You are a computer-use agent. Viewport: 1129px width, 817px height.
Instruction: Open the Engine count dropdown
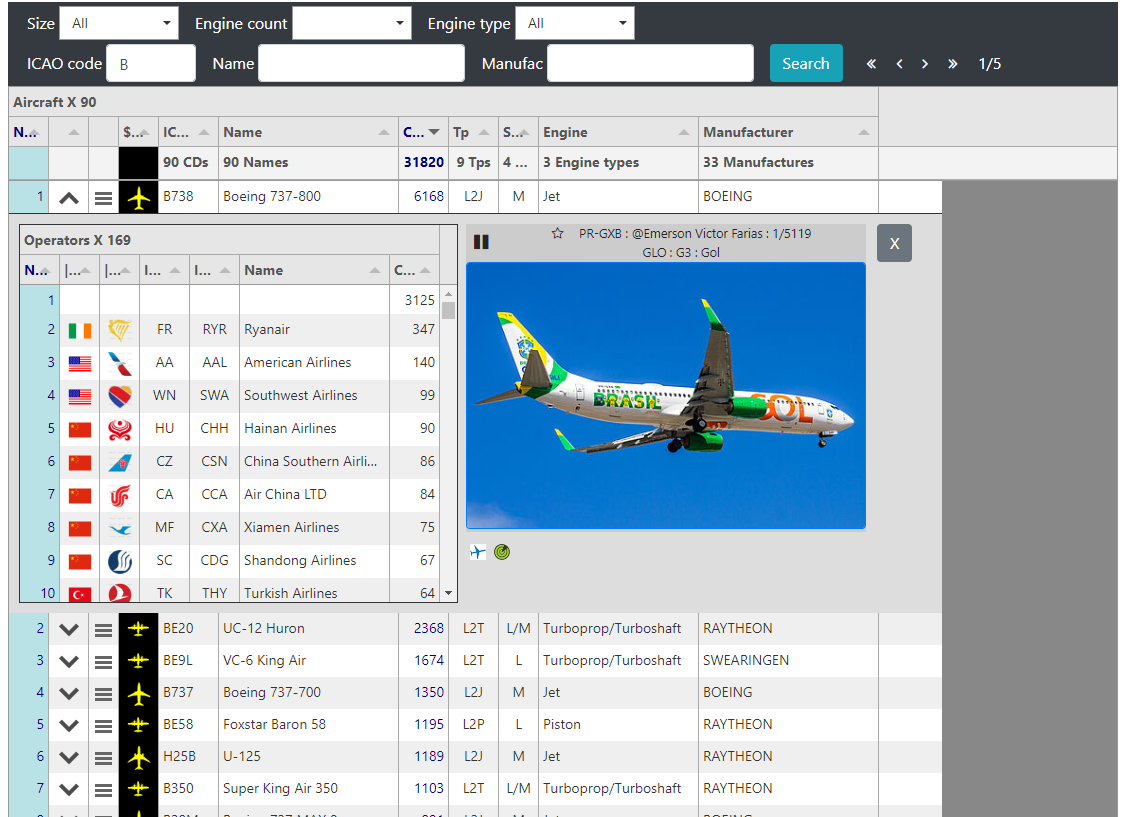coord(352,23)
